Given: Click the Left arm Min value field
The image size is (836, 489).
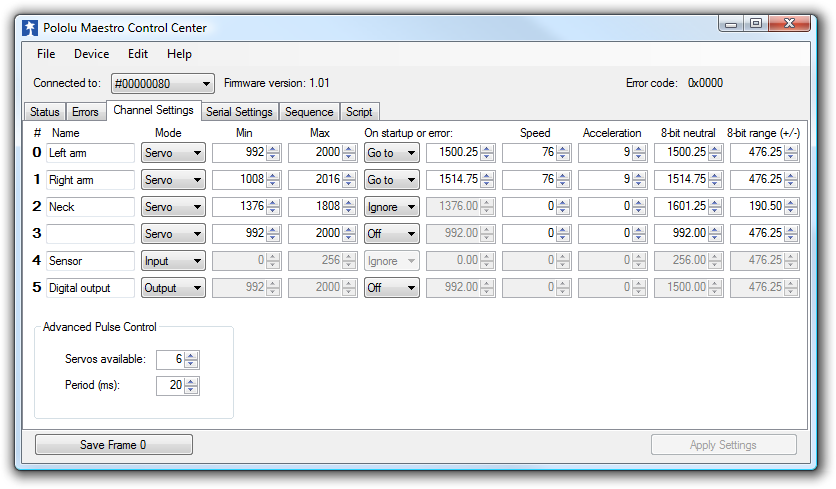Looking at the screenshot, I should (x=238, y=153).
